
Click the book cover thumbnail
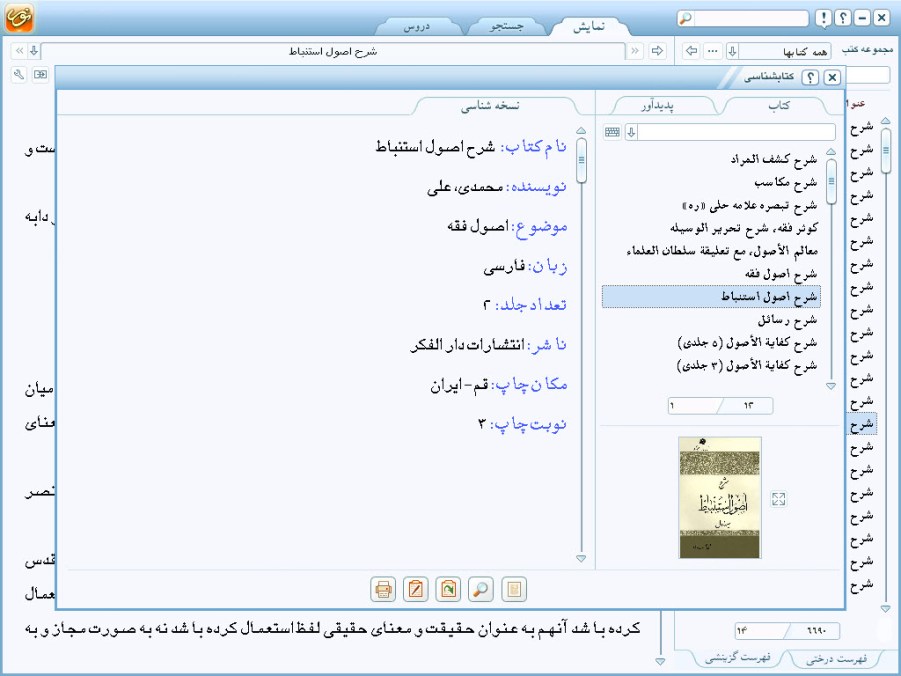[719, 497]
